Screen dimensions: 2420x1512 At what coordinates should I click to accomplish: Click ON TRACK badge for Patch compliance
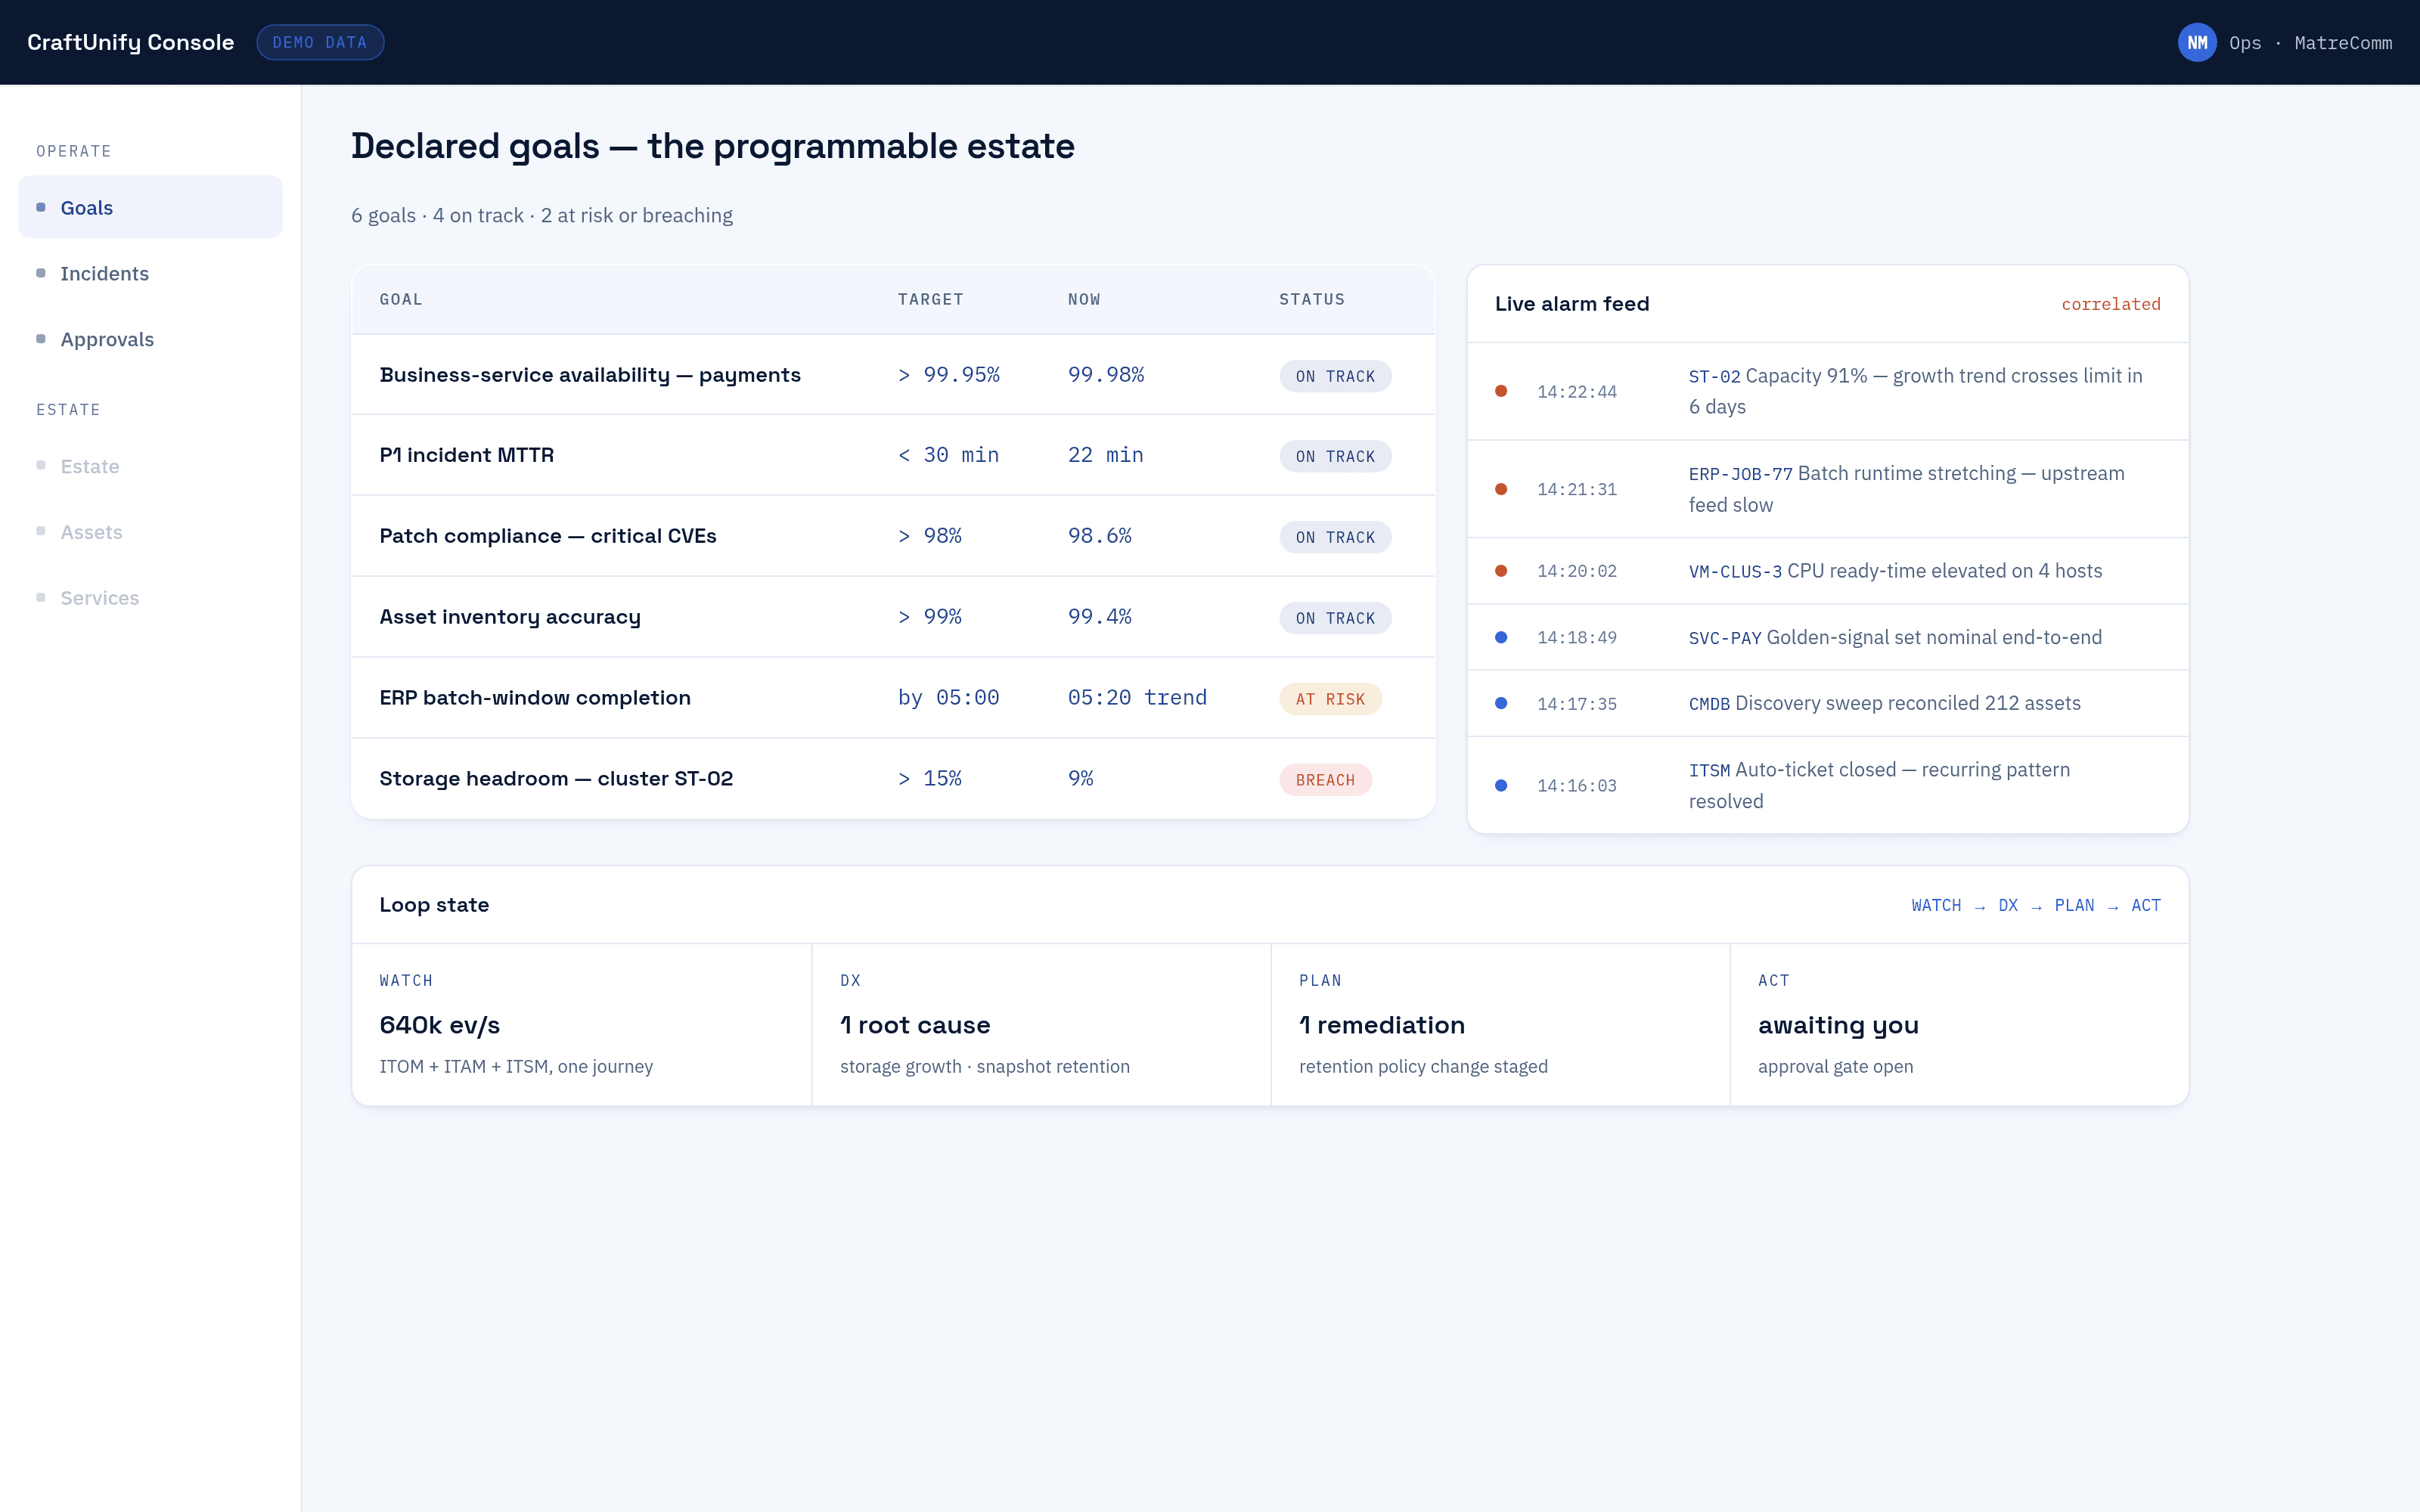(1335, 537)
